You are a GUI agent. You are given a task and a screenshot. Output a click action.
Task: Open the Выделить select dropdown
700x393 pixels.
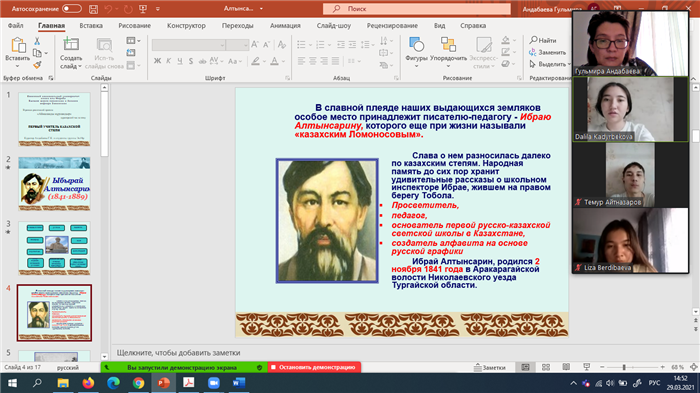tap(550, 64)
